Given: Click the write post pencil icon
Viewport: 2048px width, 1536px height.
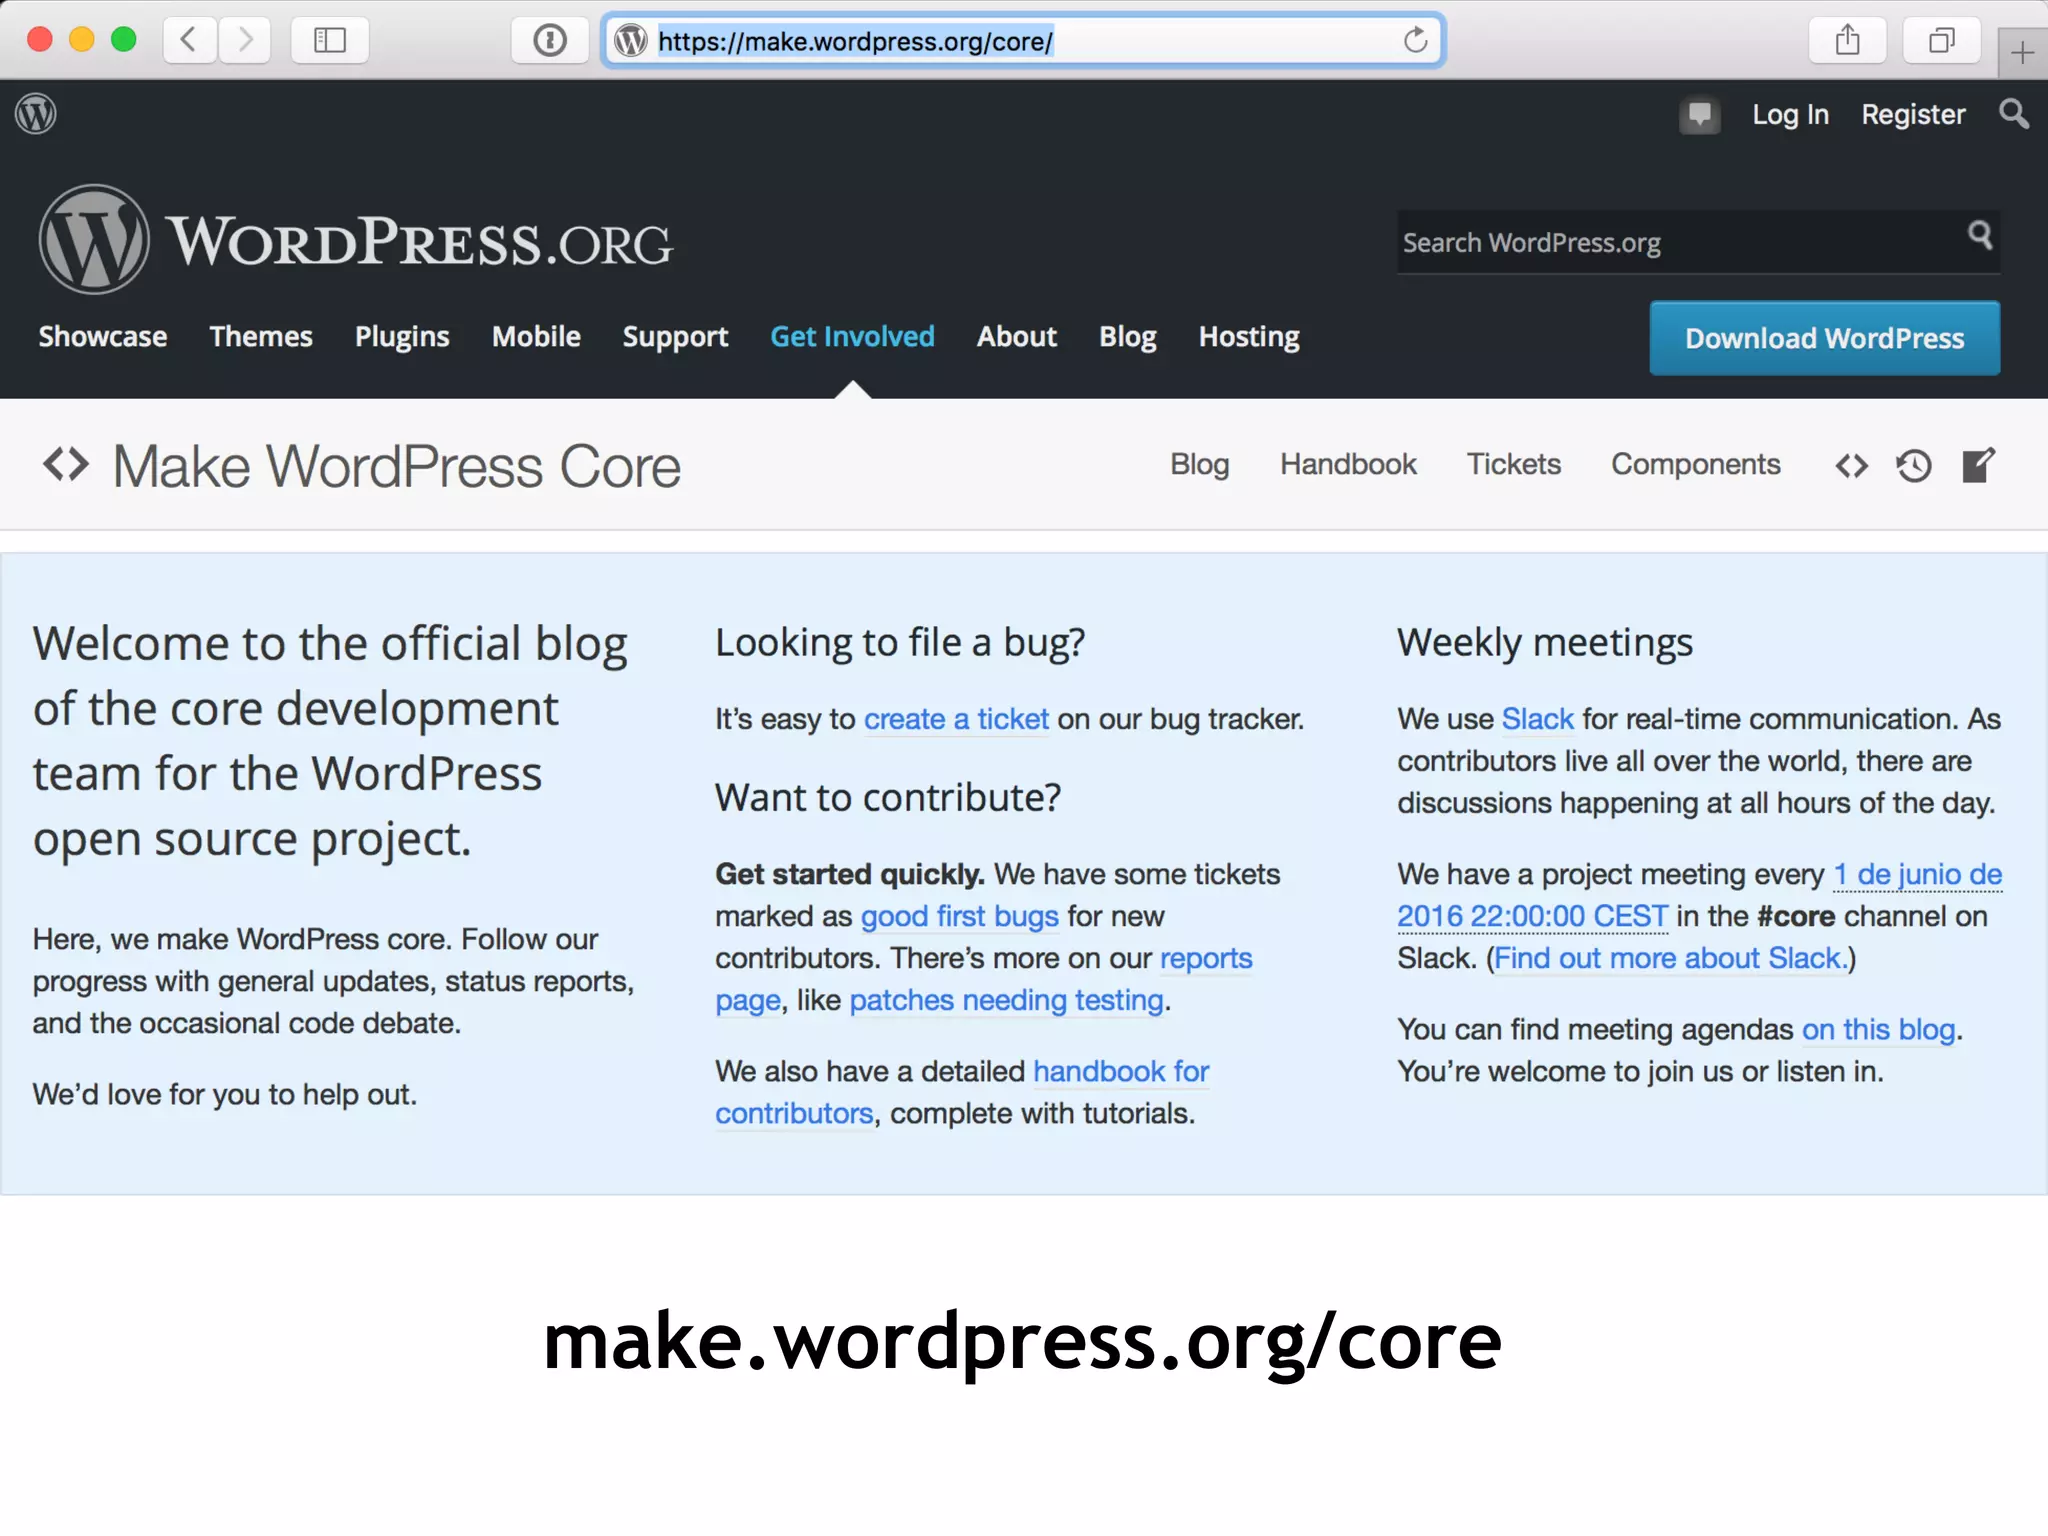Looking at the screenshot, I should [x=1978, y=465].
